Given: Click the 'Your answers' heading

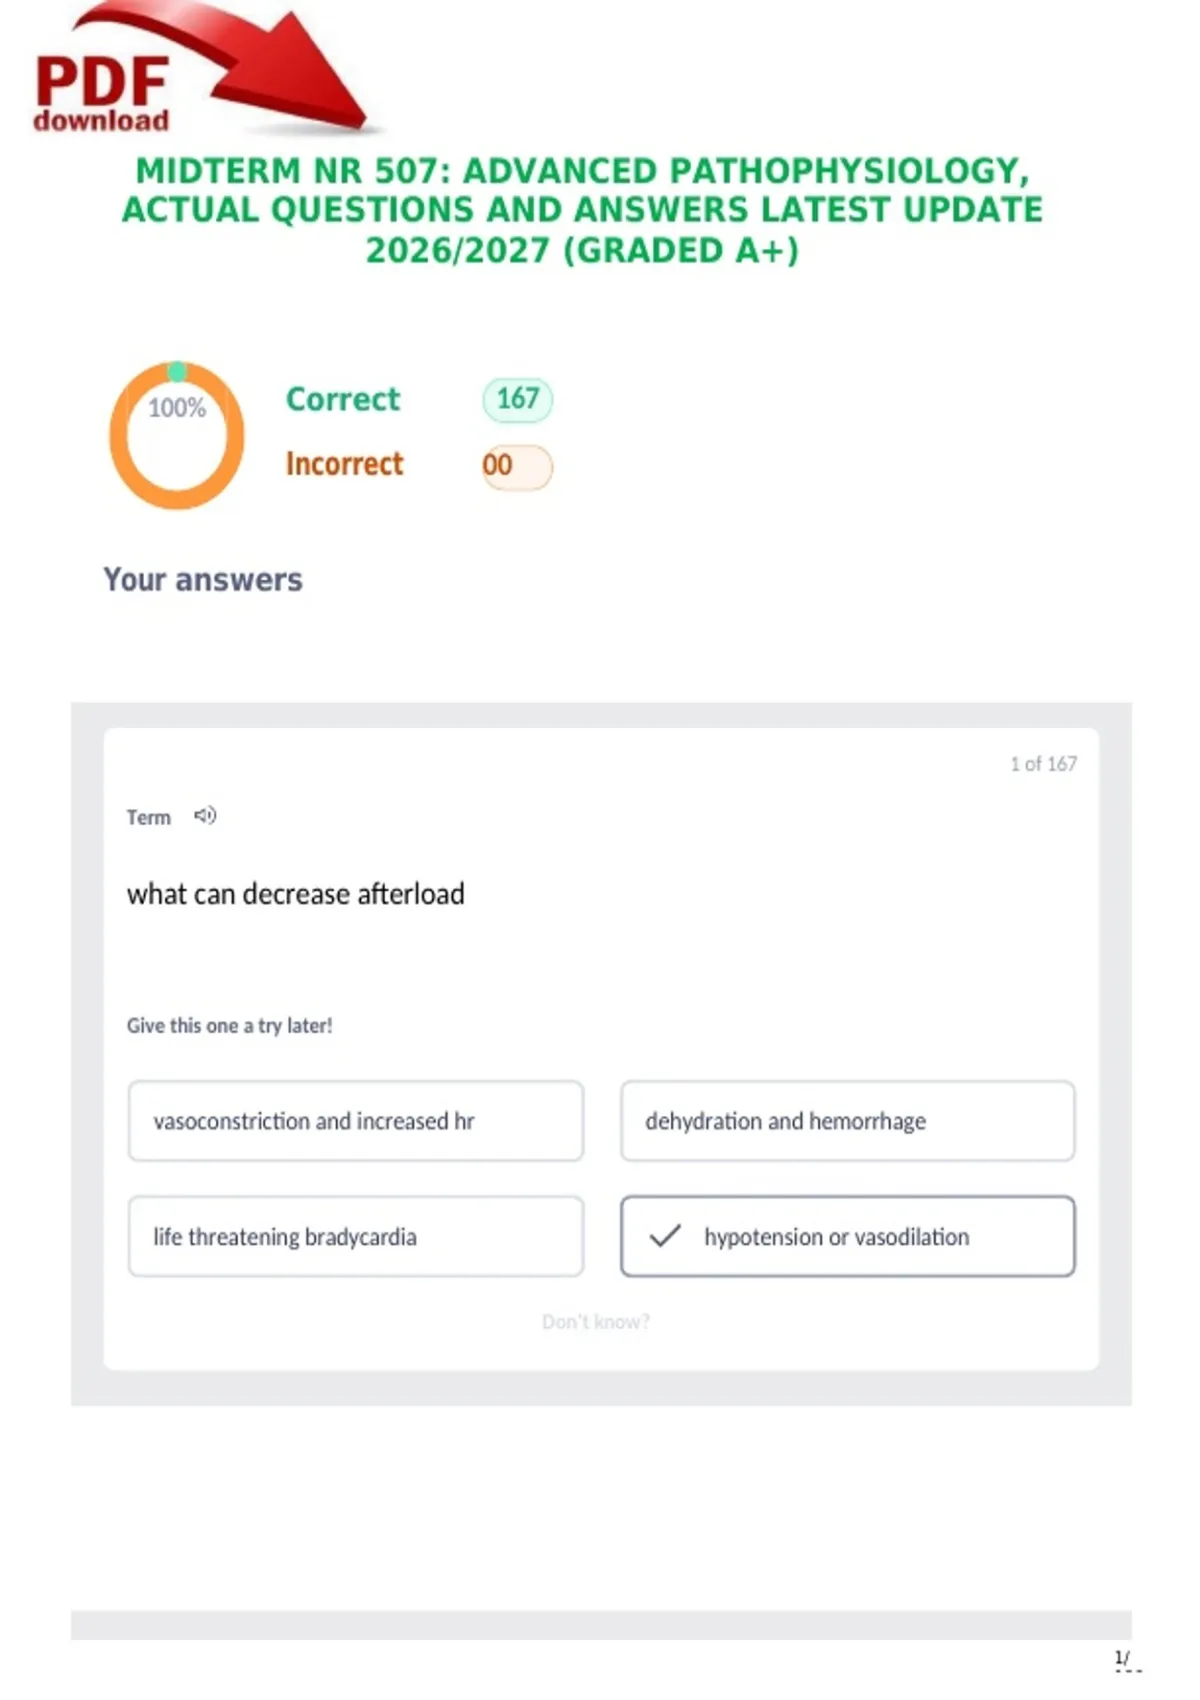Looking at the screenshot, I should tap(203, 580).
